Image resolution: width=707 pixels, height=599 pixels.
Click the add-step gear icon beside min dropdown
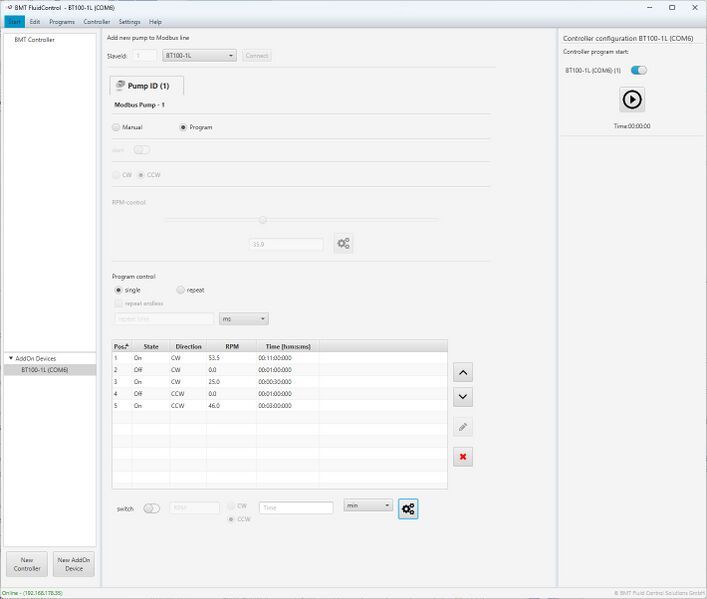pyautogui.click(x=408, y=509)
